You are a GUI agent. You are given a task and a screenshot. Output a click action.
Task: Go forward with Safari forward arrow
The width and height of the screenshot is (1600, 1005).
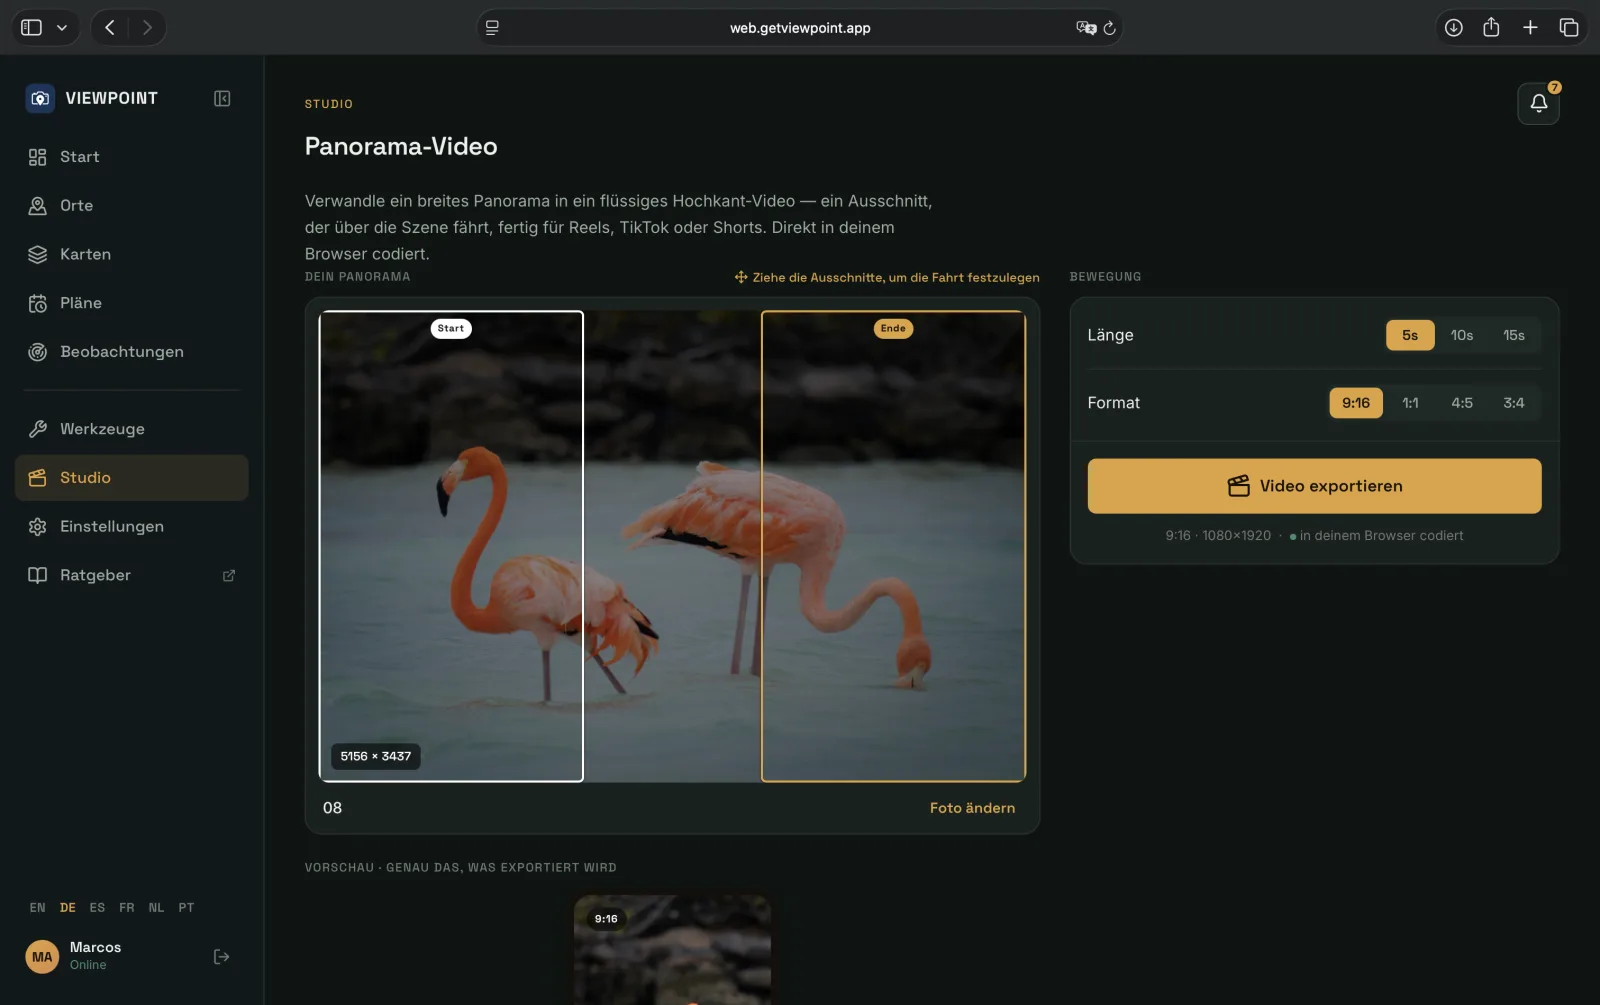[147, 28]
